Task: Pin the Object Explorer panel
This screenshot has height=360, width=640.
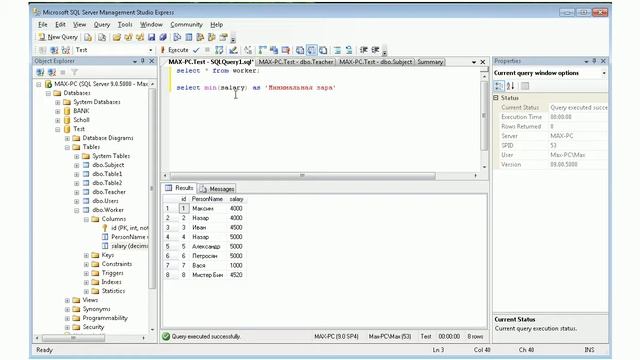Action: (x=142, y=61)
